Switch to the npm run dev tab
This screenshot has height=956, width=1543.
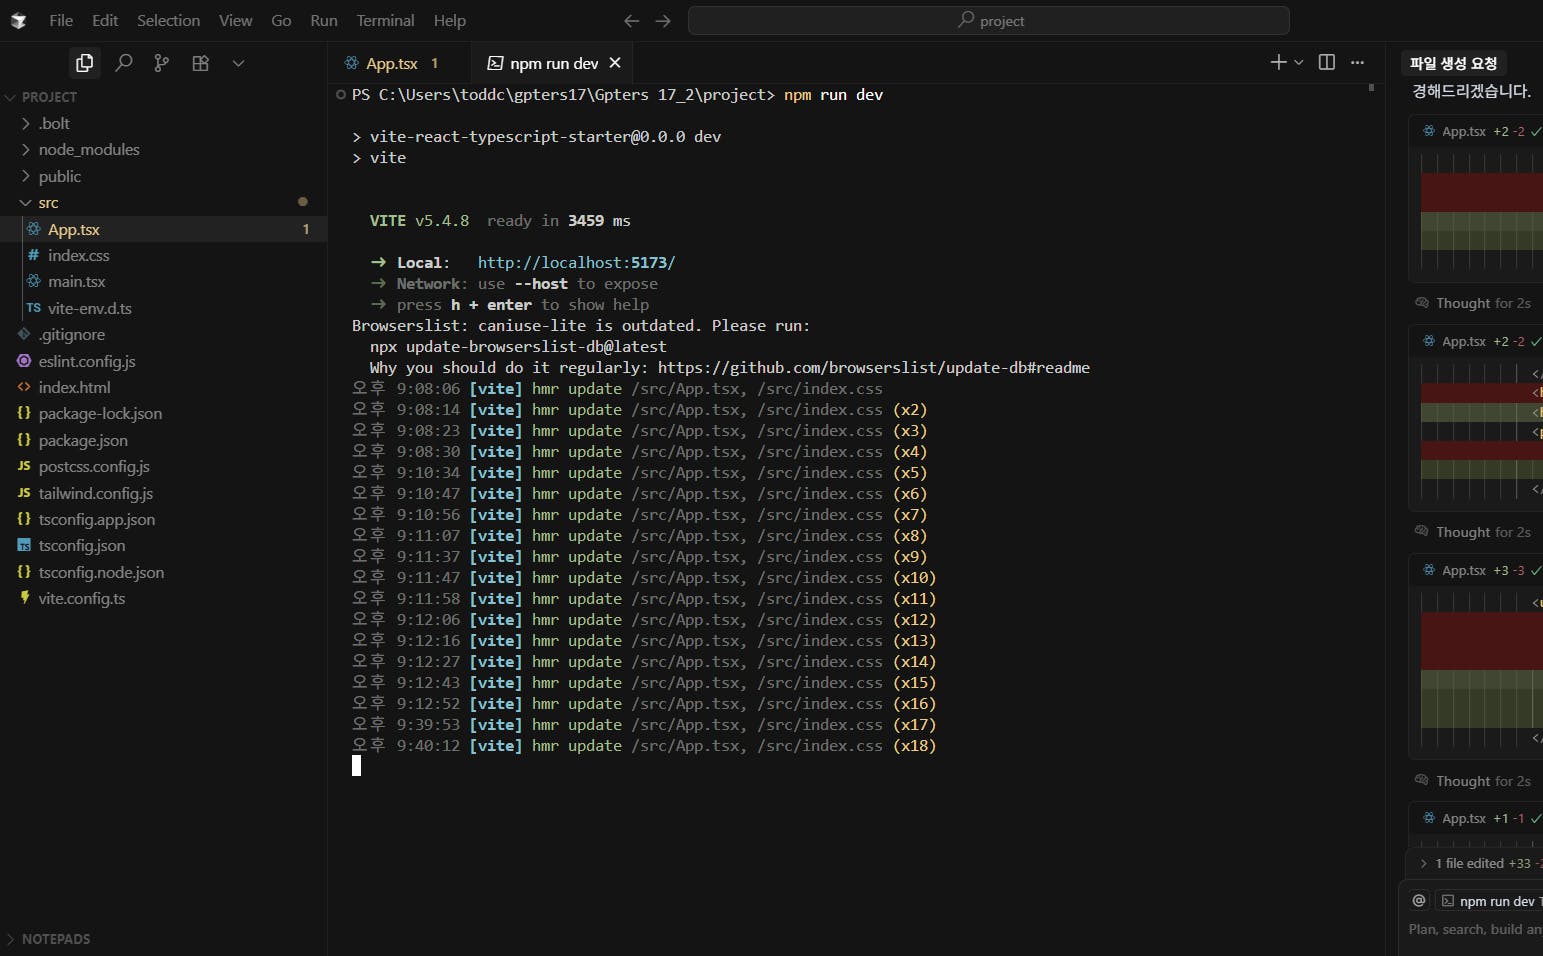[553, 63]
